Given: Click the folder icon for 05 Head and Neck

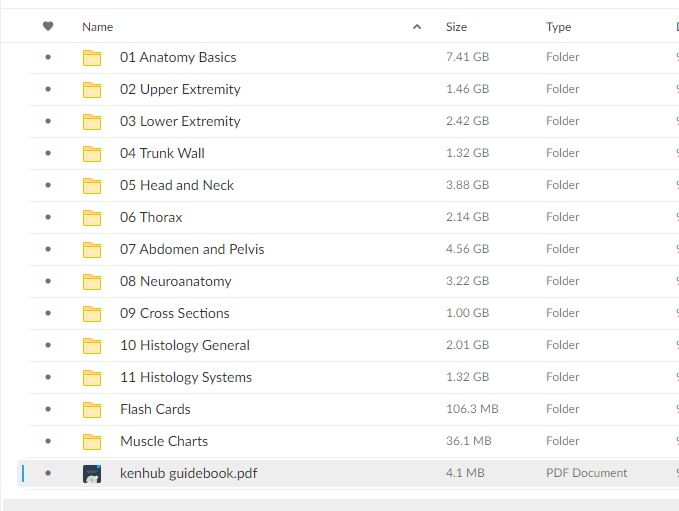Looking at the screenshot, I should coord(92,186).
